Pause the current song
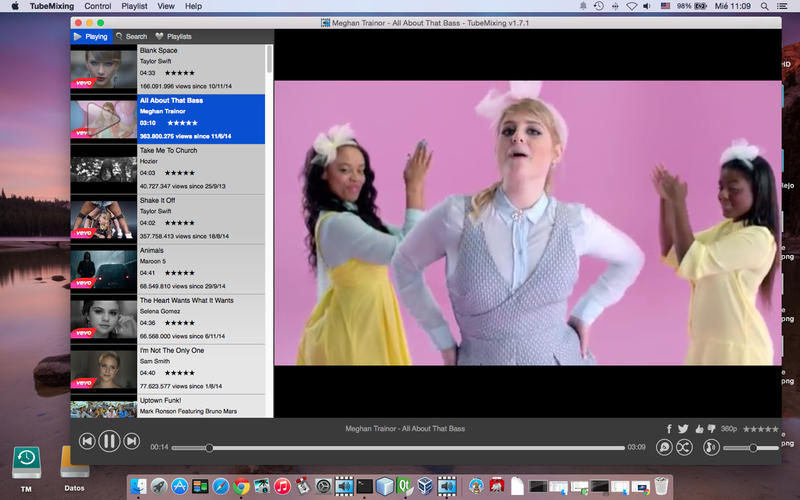 (x=109, y=441)
